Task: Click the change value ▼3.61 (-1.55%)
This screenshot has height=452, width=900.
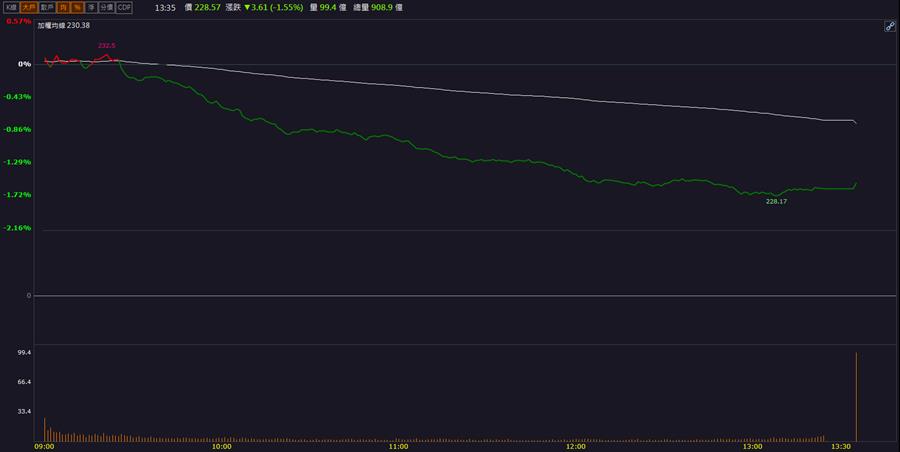Action: (x=274, y=7)
